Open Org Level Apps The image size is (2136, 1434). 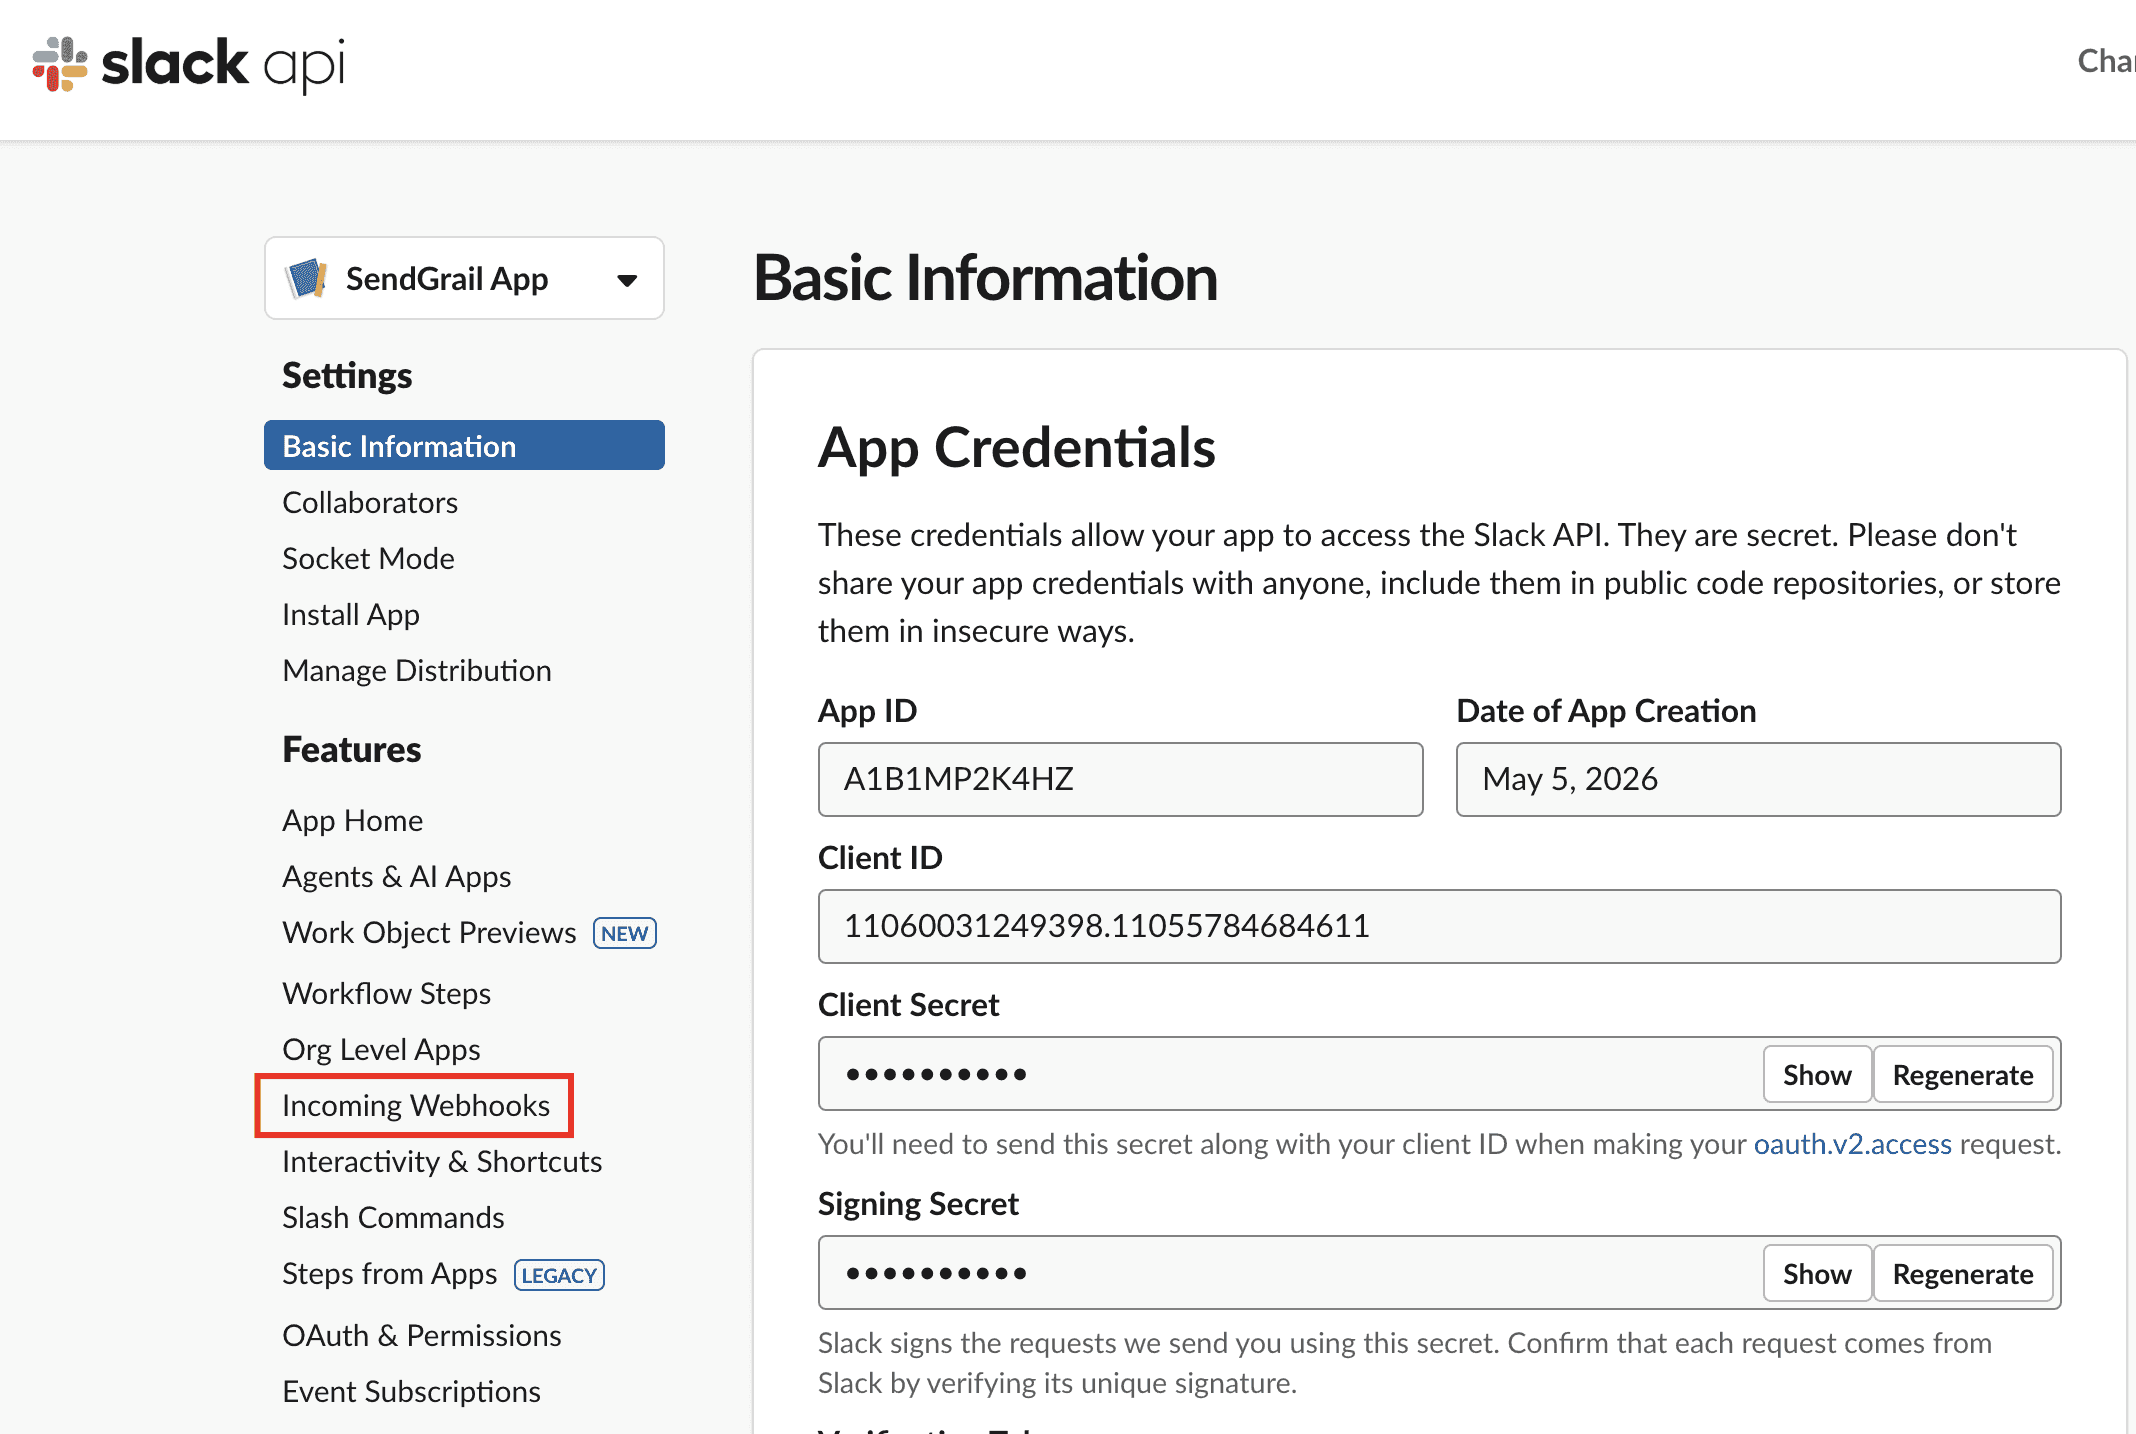tap(381, 1049)
